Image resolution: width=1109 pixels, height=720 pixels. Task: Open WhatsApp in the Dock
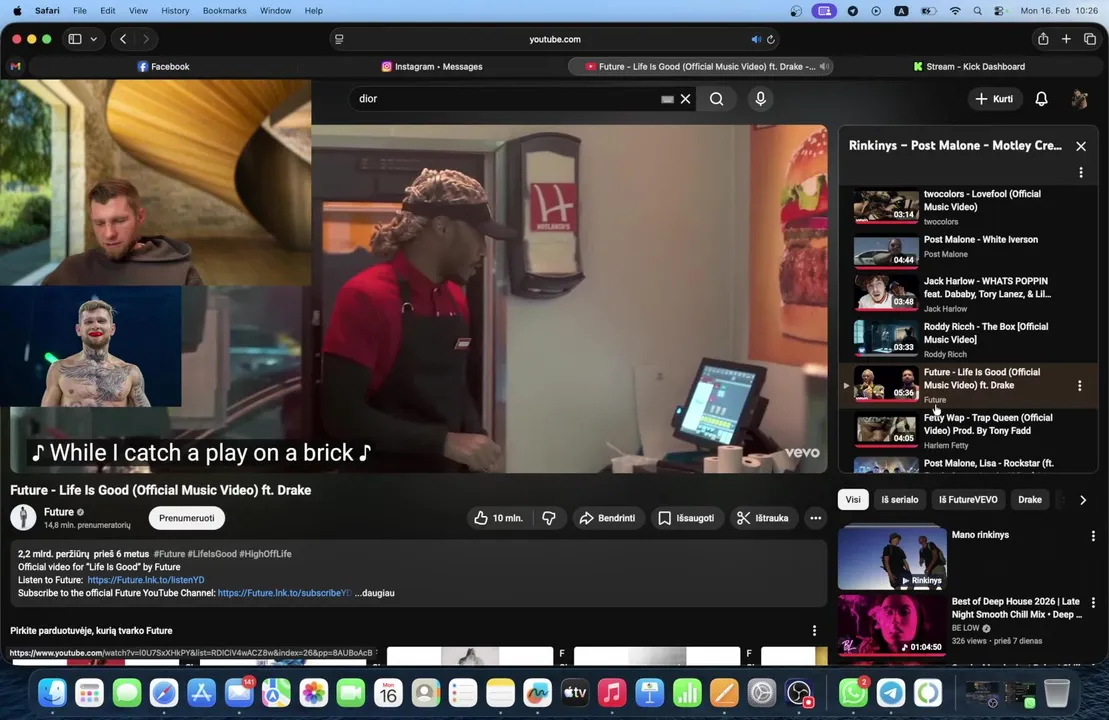853,693
